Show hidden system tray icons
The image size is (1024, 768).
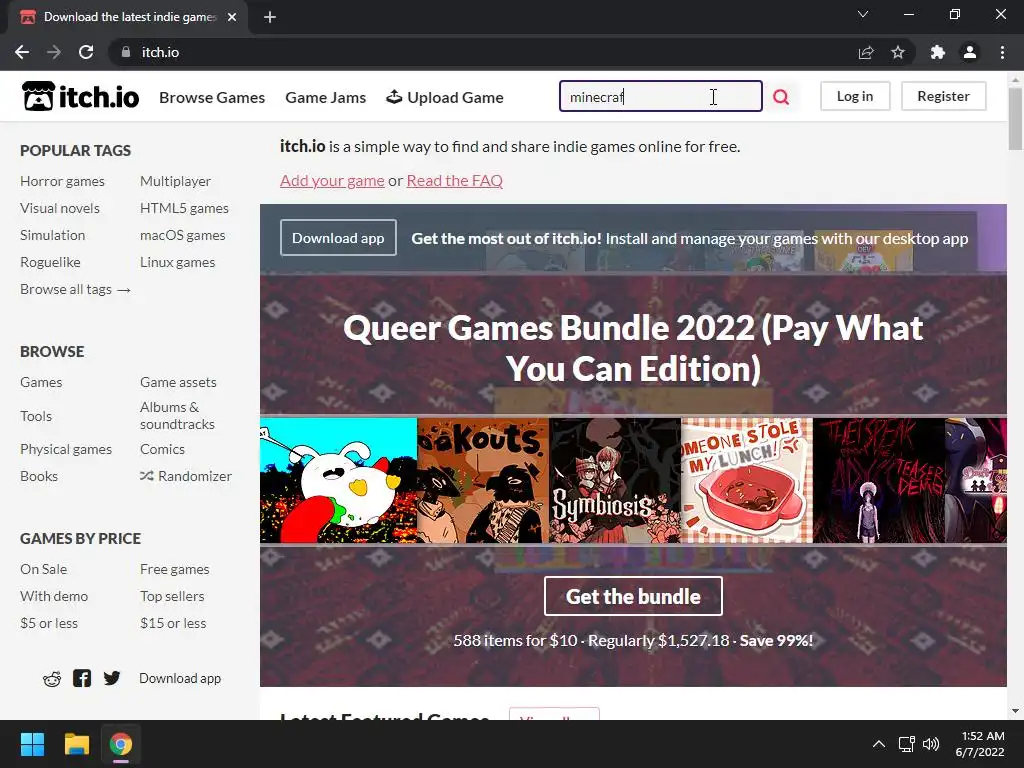click(879, 744)
